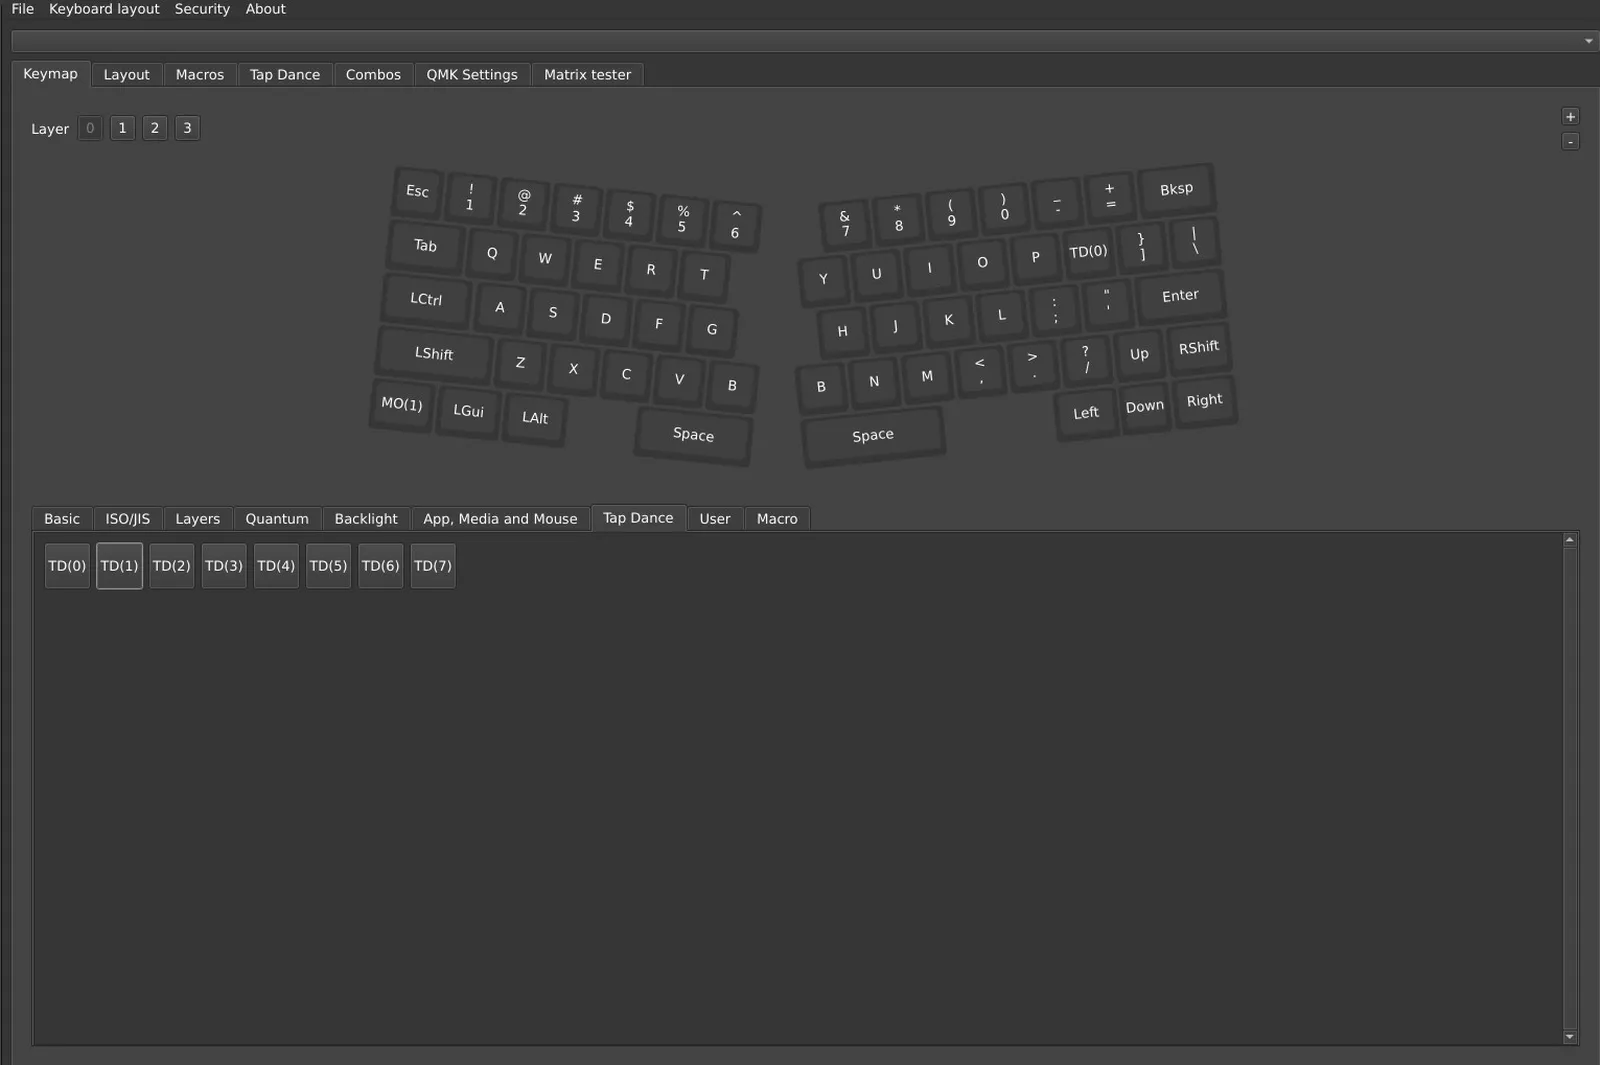Select the right Space key
Image resolution: width=1600 pixels, height=1065 pixels.
[x=873, y=435]
